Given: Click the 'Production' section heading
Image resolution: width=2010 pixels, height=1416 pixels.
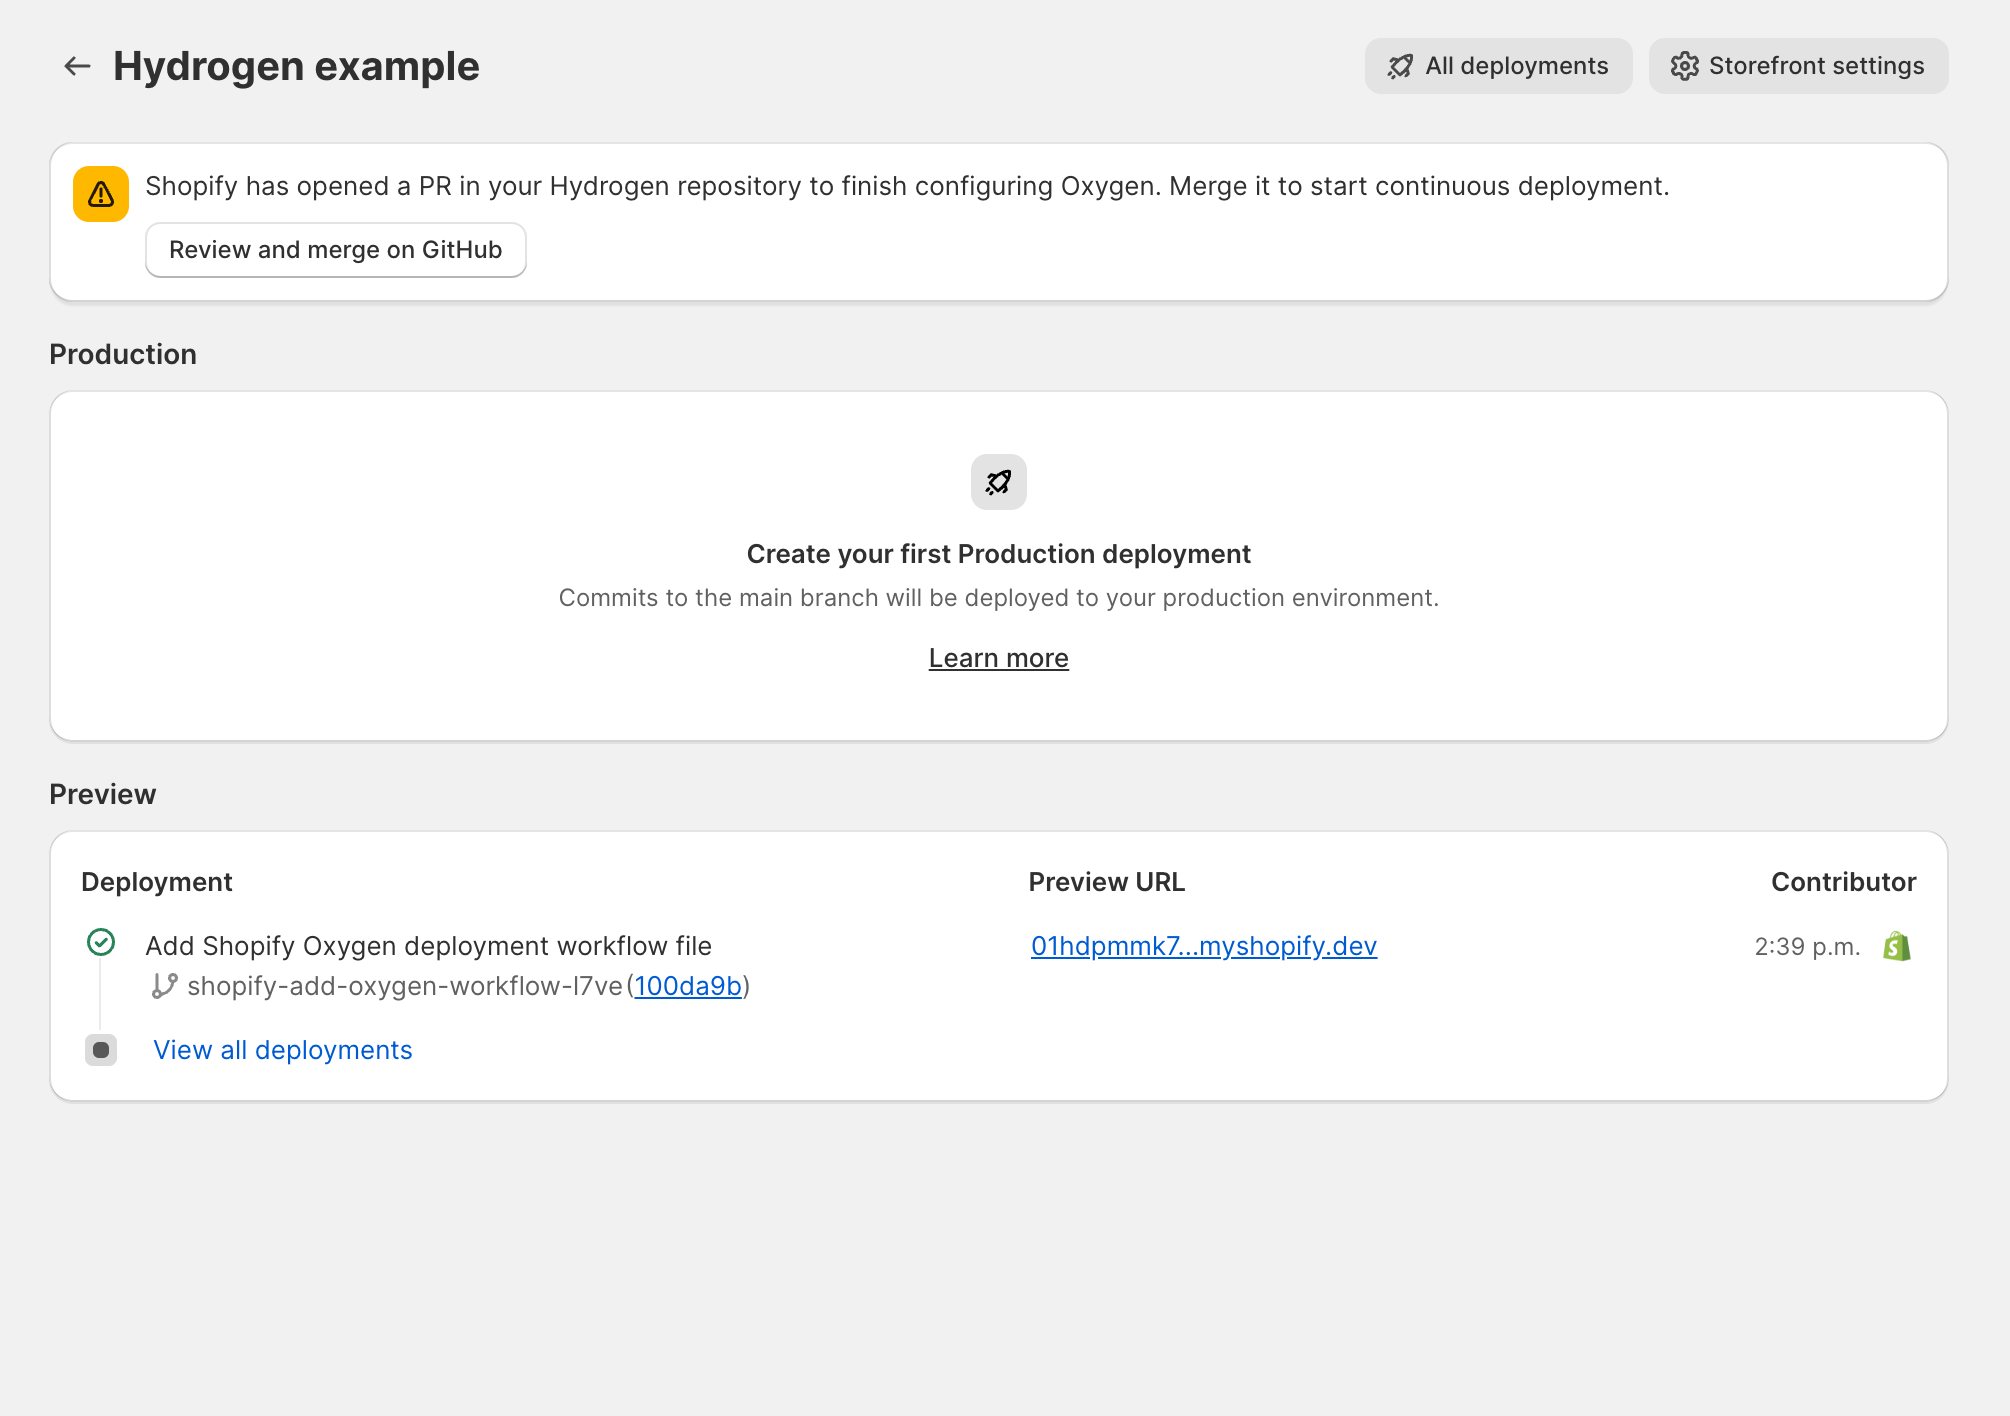Looking at the screenshot, I should click(x=123, y=354).
